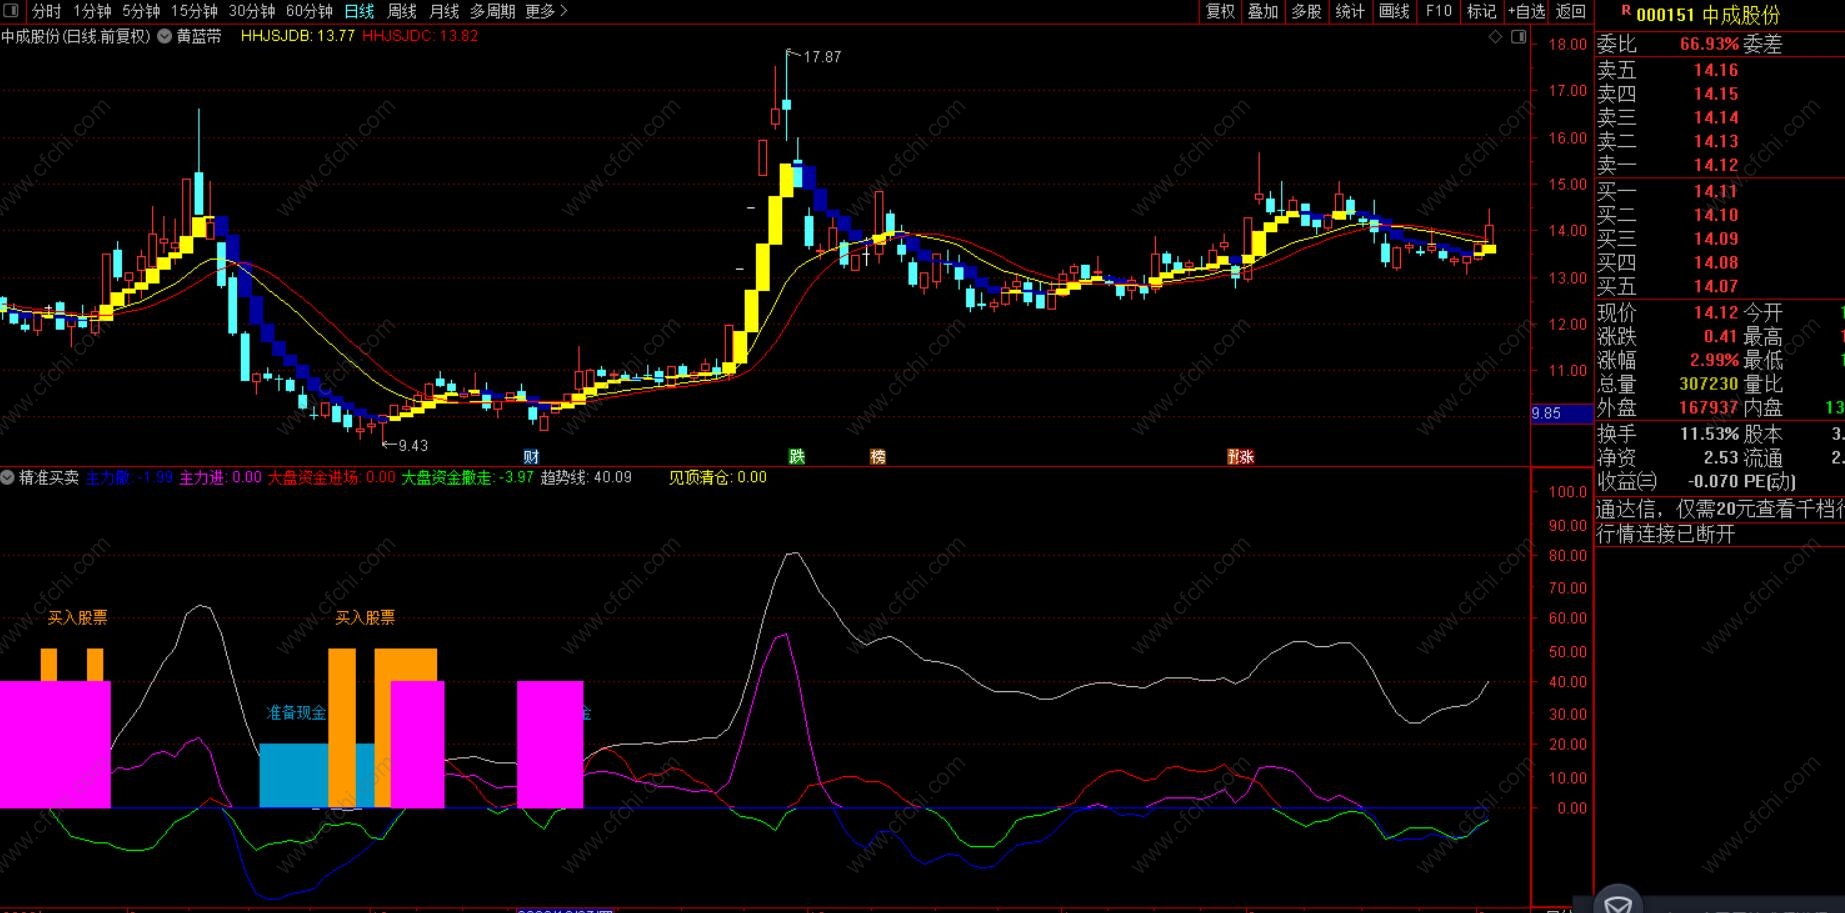Expand 黄蓝带 main indicator dropdown arrow
This screenshot has height=913, width=1845.
coord(165,36)
